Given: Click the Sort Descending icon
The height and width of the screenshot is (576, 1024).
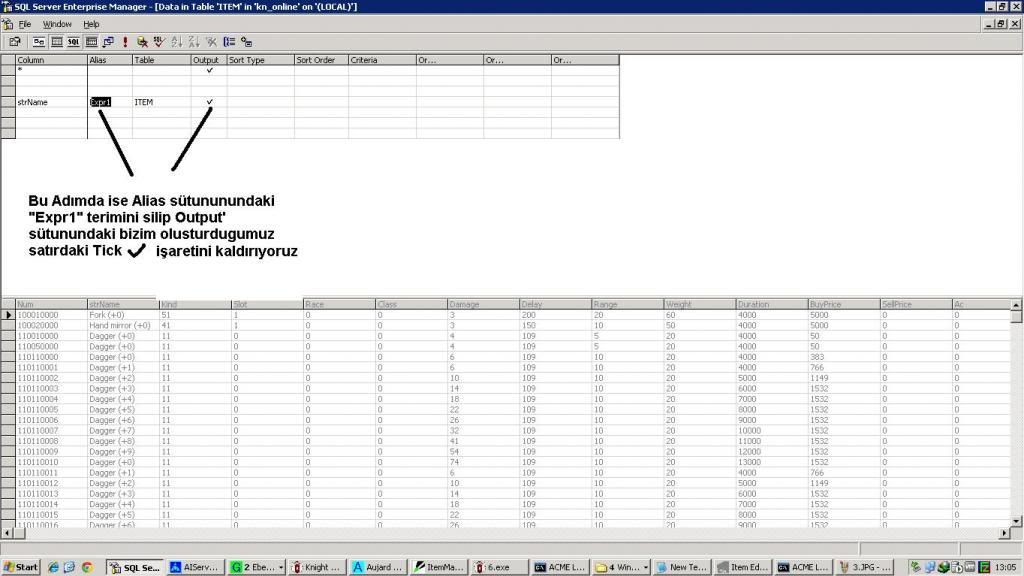Looking at the screenshot, I should tap(194, 42).
